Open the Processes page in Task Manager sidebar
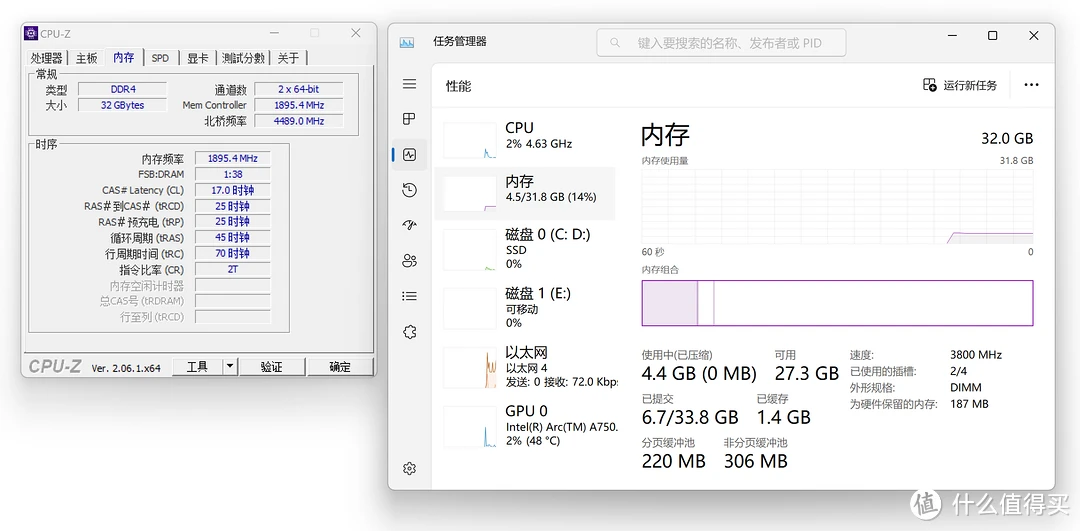The height and width of the screenshot is (531, 1080). point(409,119)
